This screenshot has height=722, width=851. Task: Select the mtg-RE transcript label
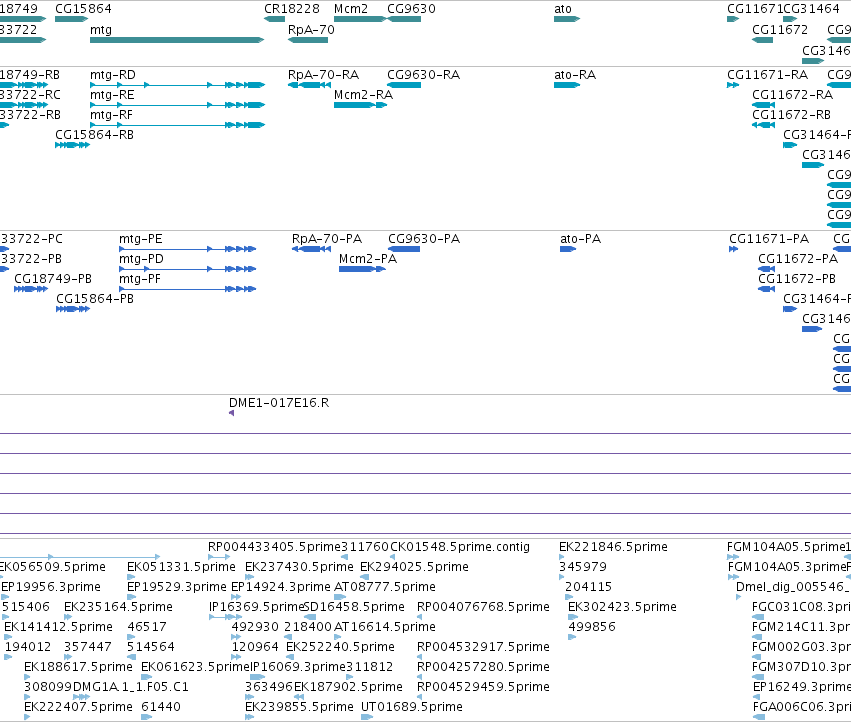(112, 95)
